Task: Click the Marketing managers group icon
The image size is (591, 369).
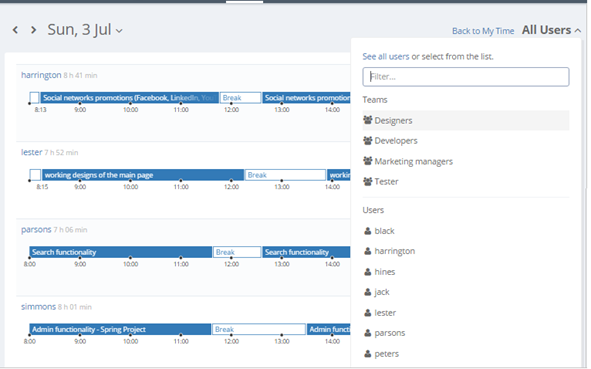Action: 367,161
